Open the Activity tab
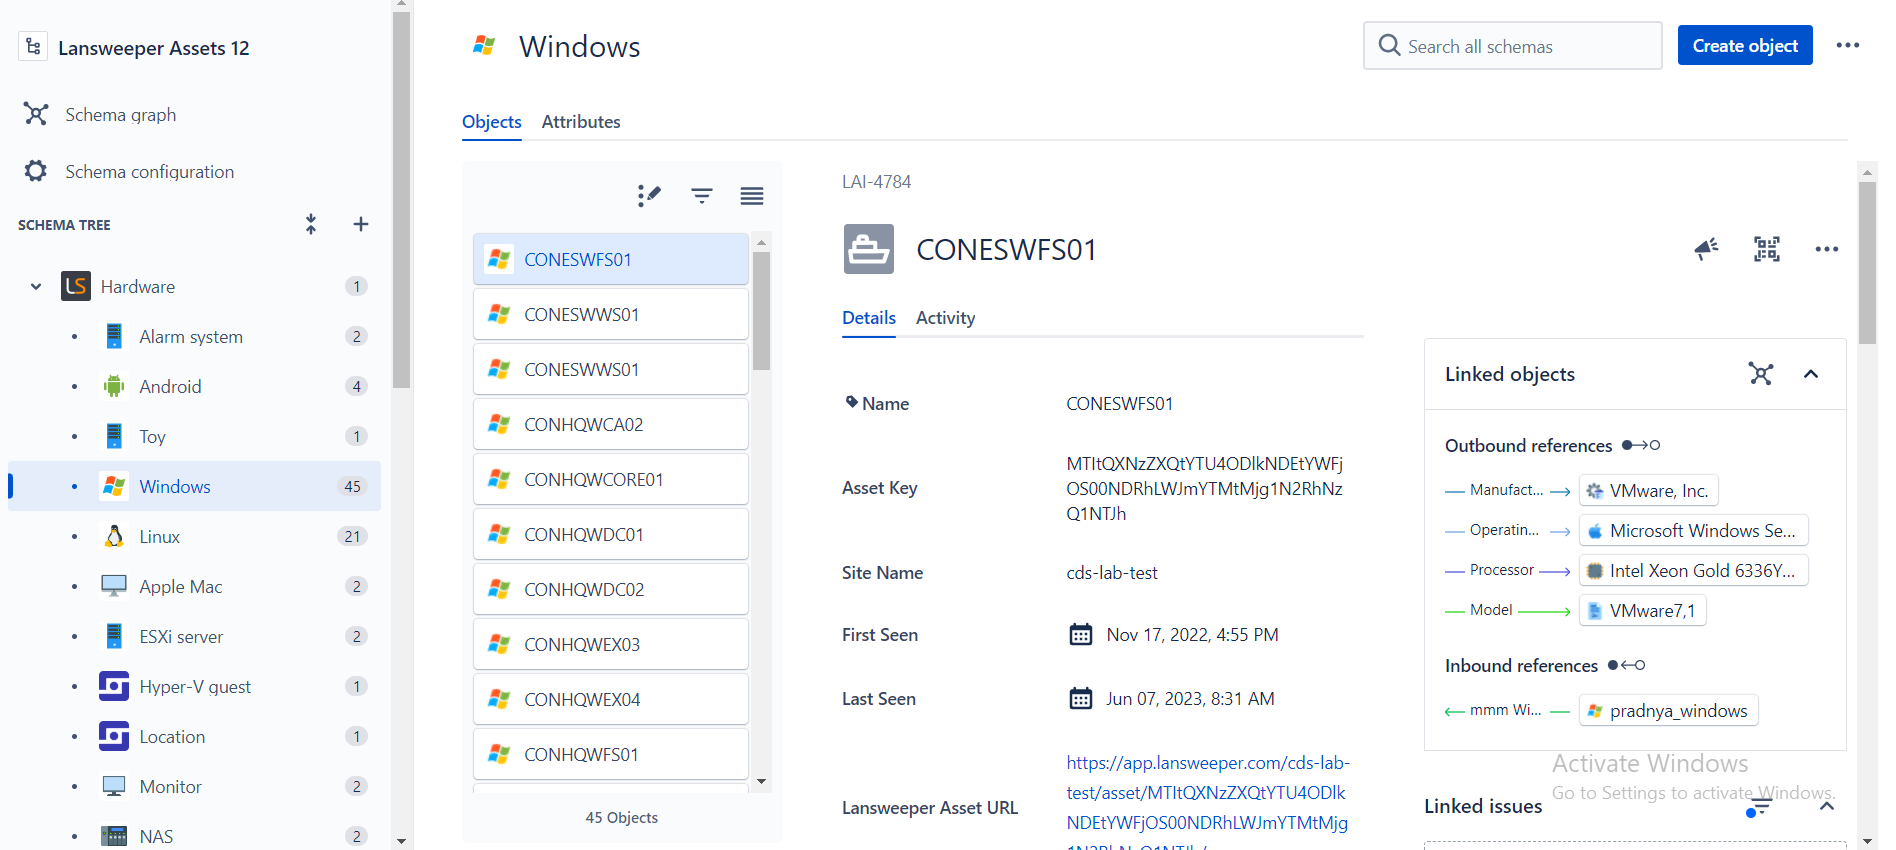 coord(945,318)
